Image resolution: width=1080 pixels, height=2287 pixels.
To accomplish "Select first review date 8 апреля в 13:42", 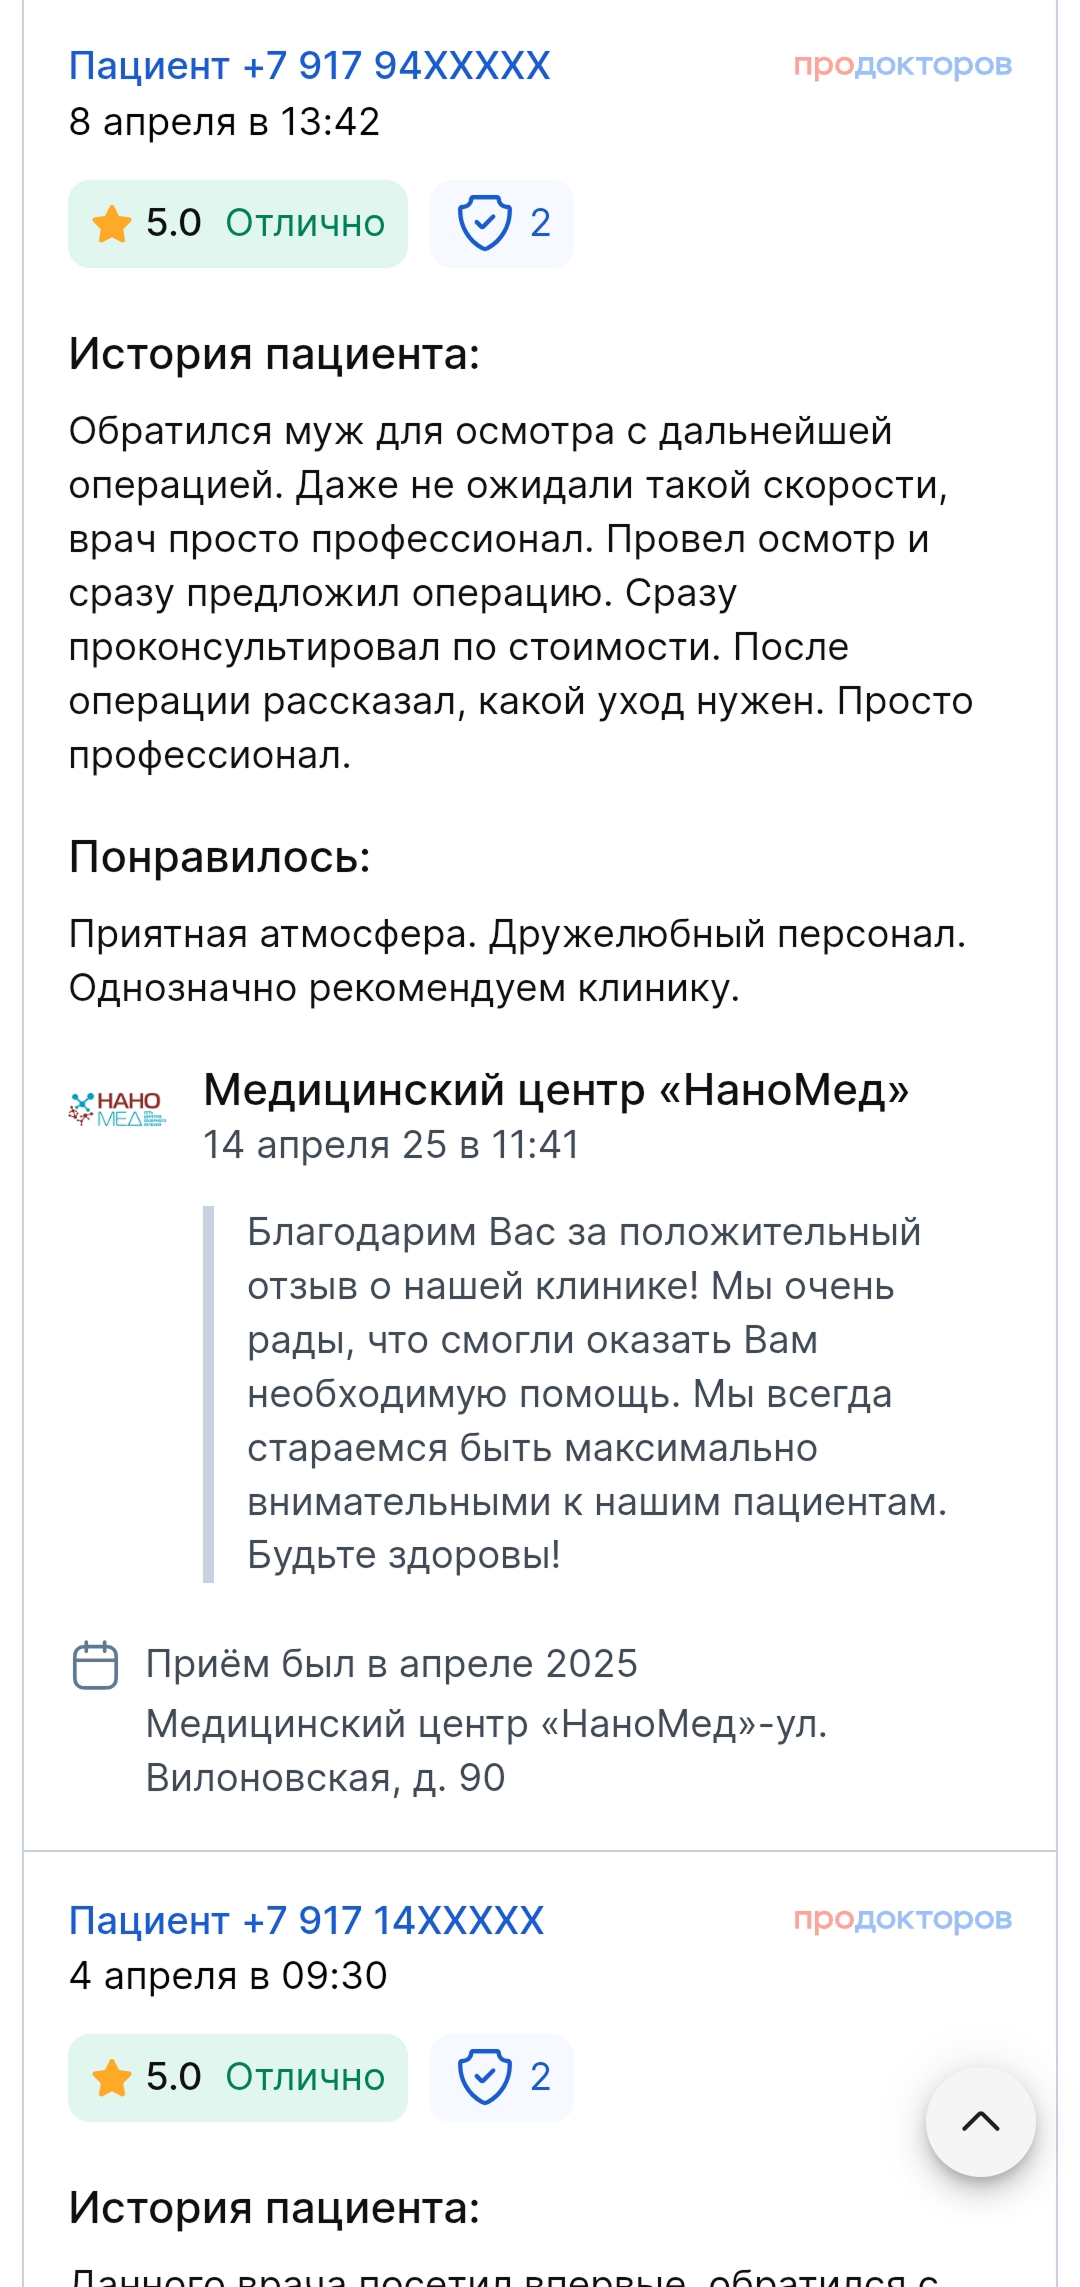I will 224,122.
